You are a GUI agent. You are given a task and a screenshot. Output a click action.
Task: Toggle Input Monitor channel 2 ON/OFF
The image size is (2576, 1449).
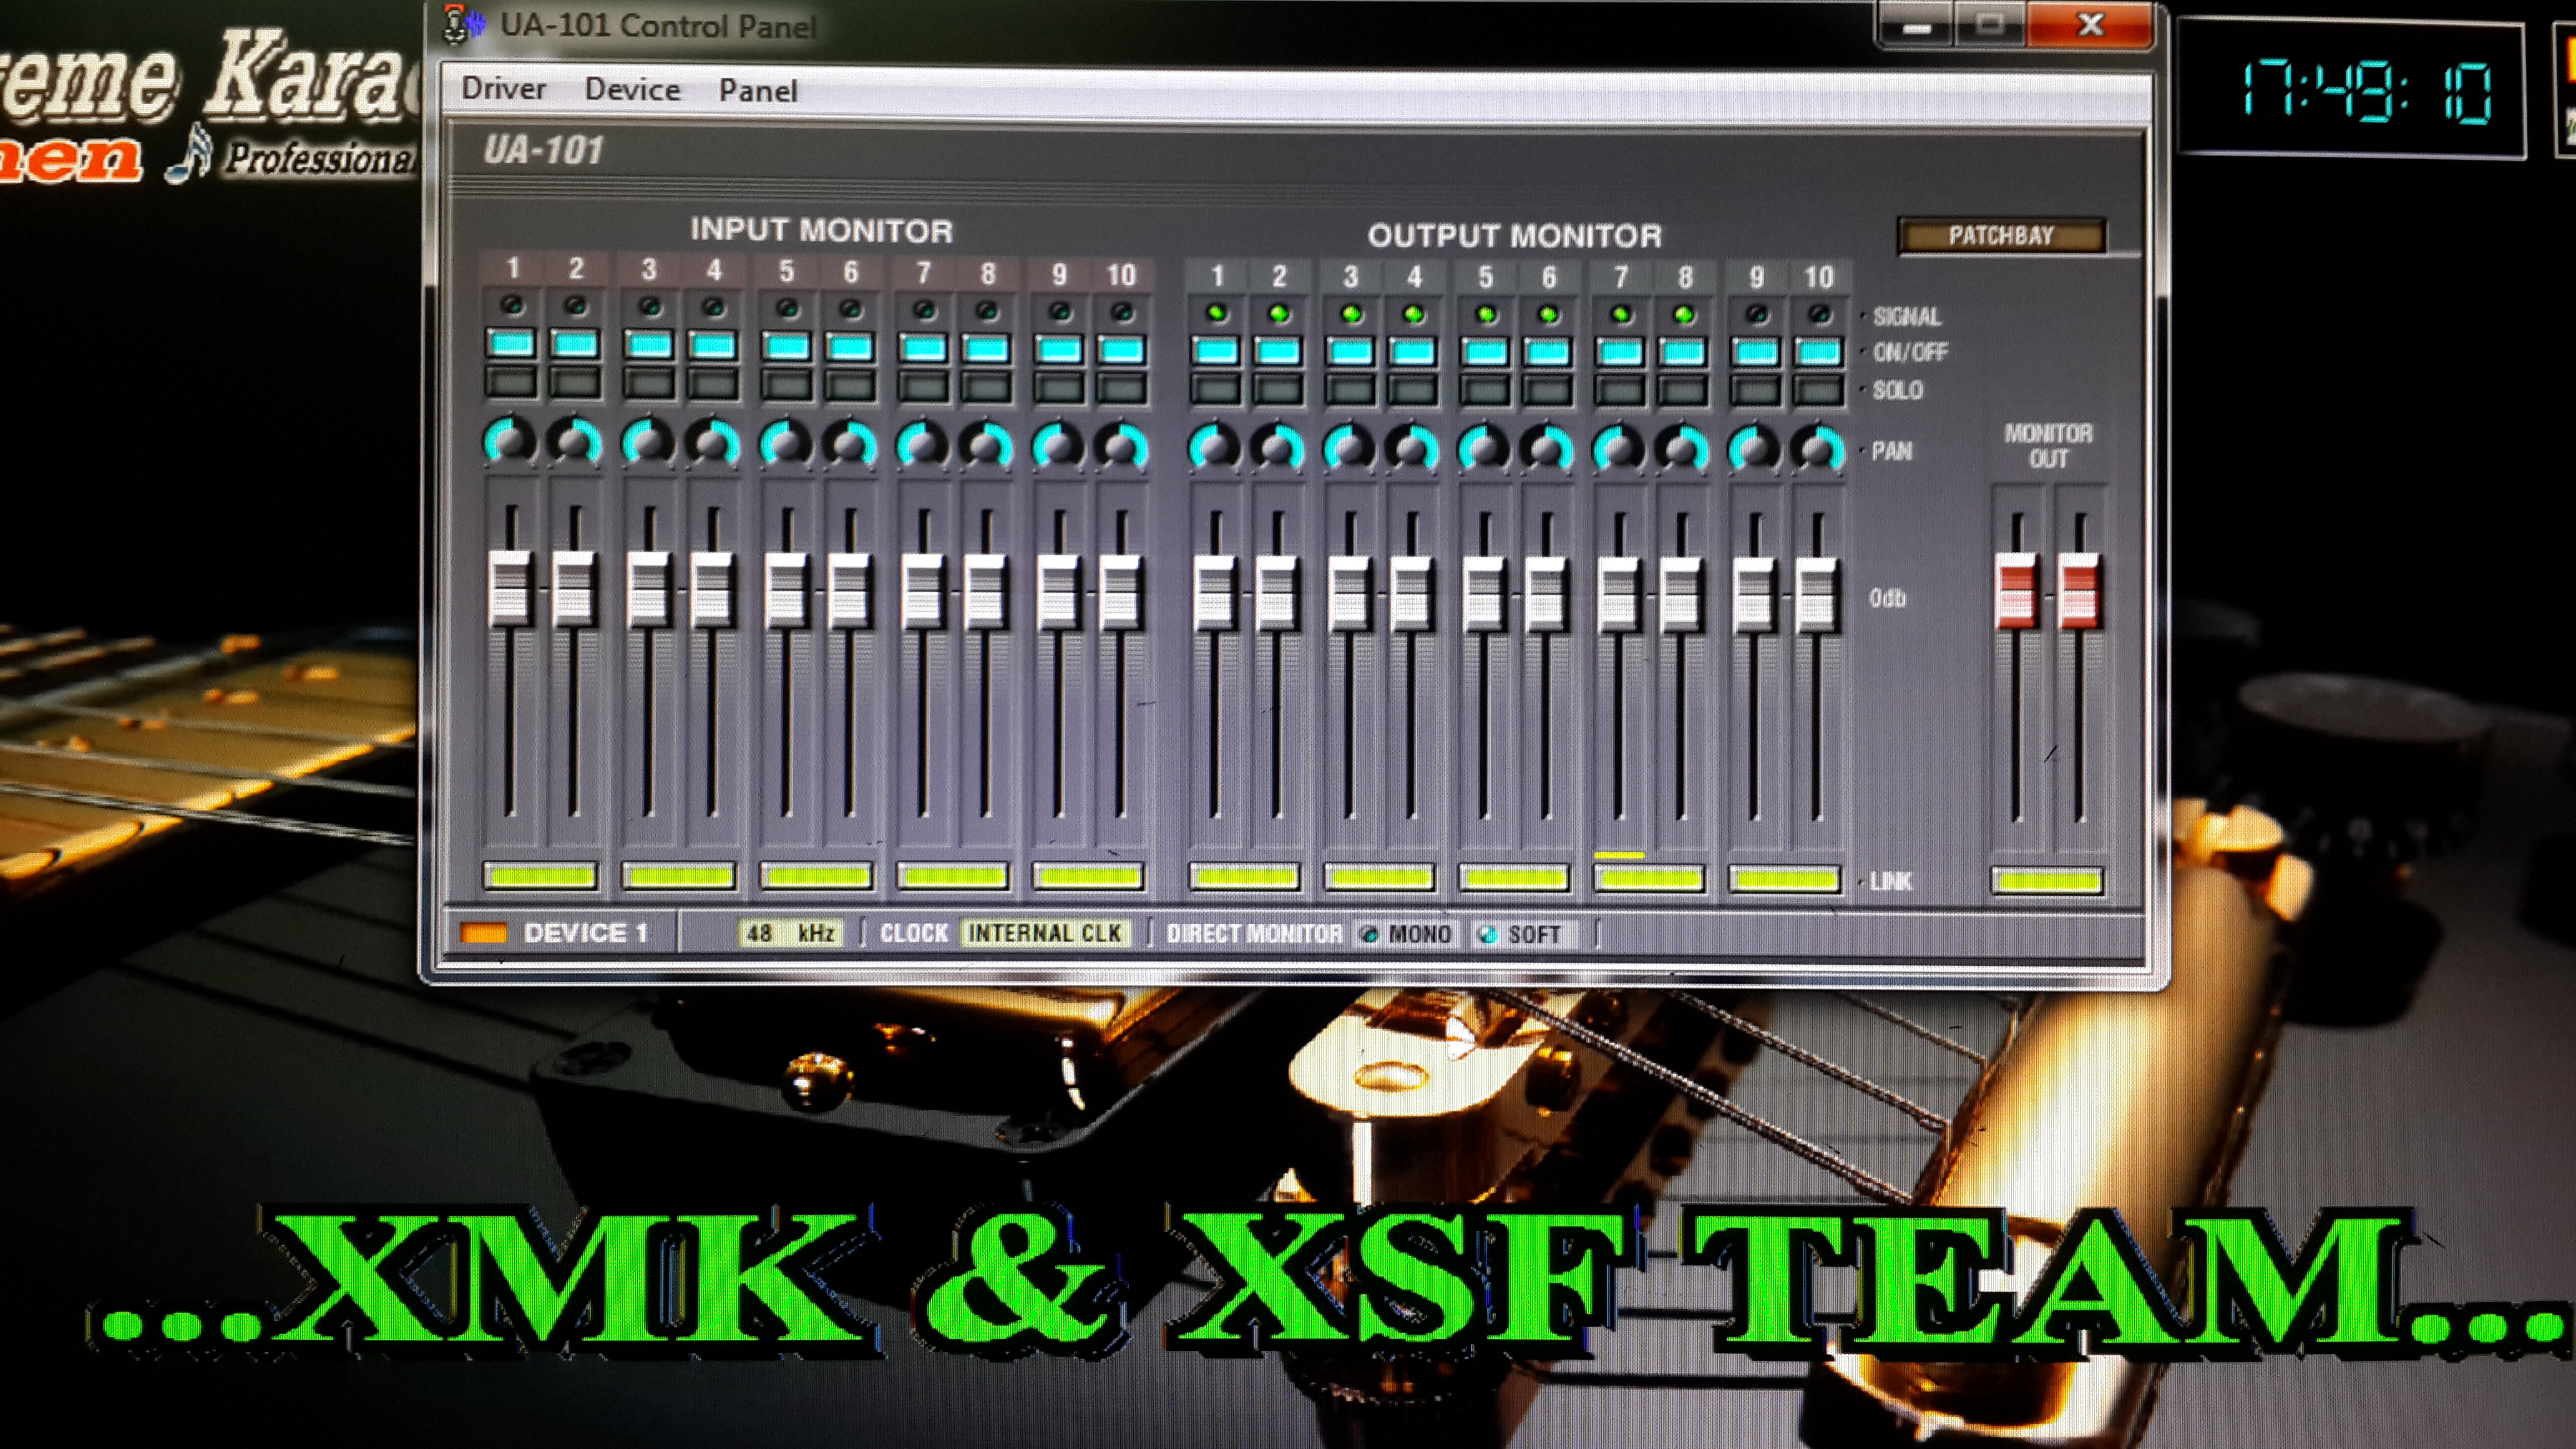[x=575, y=345]
